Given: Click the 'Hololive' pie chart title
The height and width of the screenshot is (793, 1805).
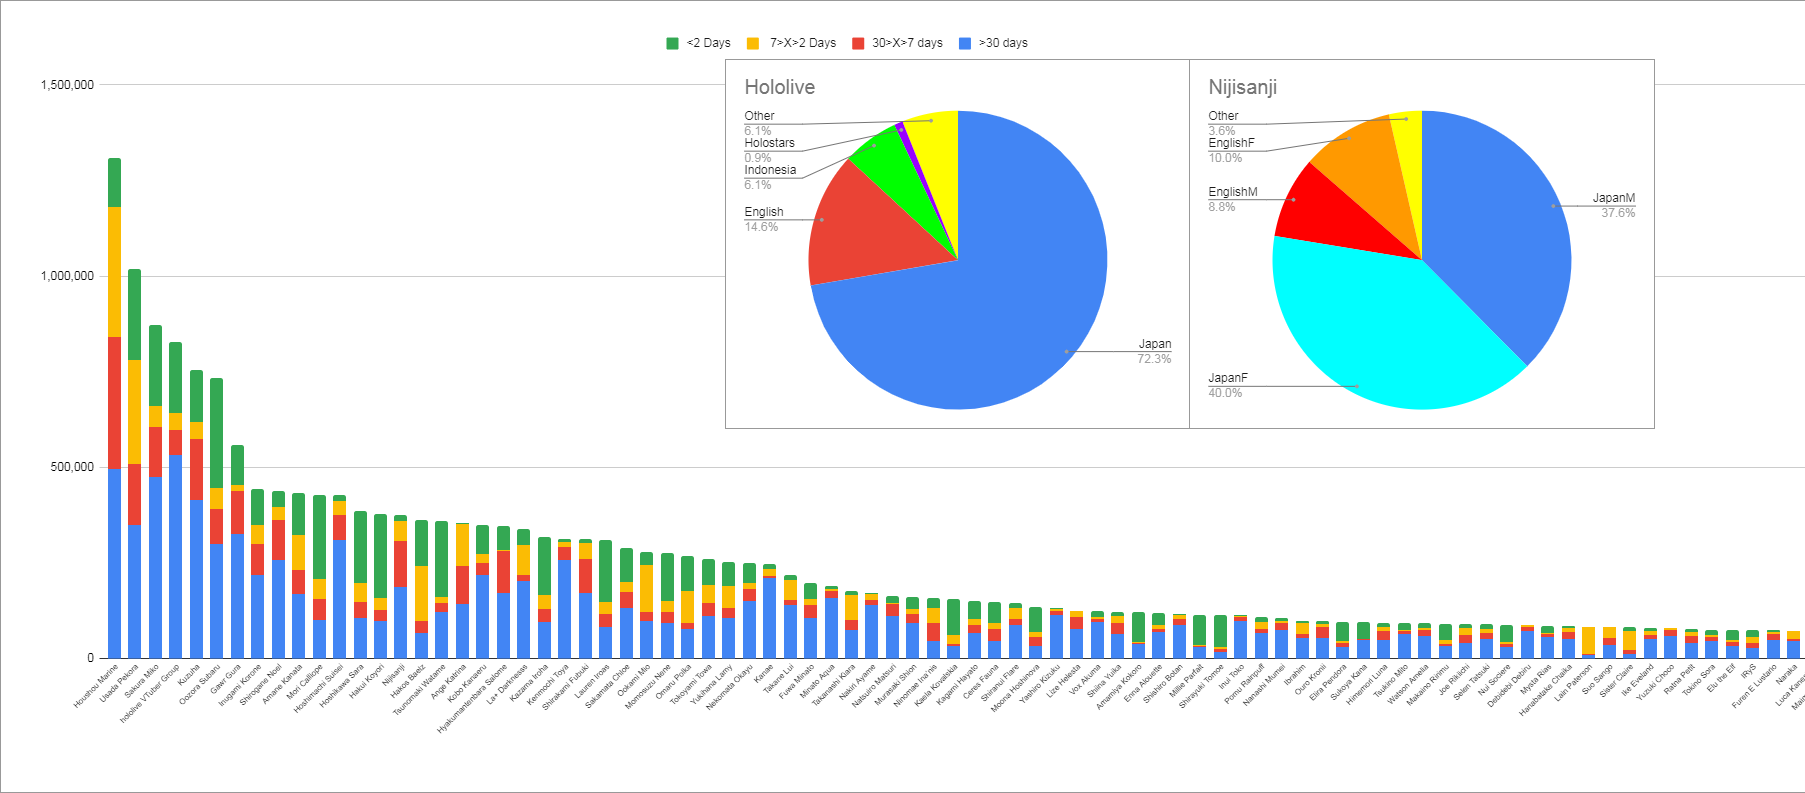Looking at the screenshot, I should 780,87.
